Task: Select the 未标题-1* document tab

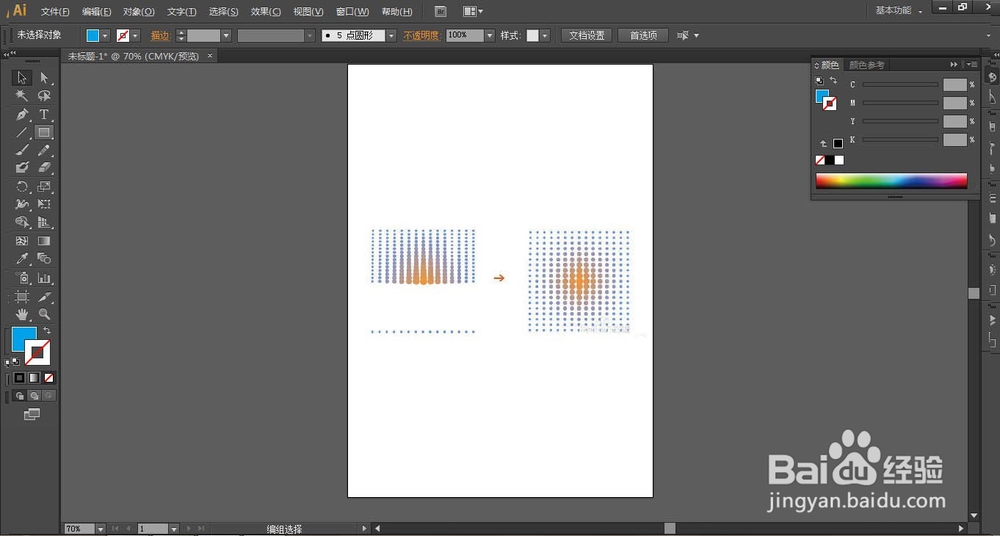Action: [x=134, y=56]
